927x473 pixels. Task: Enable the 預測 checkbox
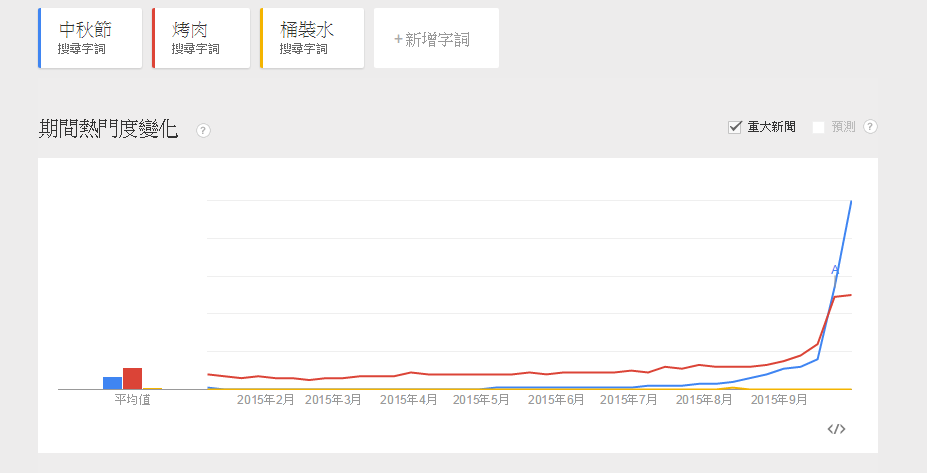point(818,127)
